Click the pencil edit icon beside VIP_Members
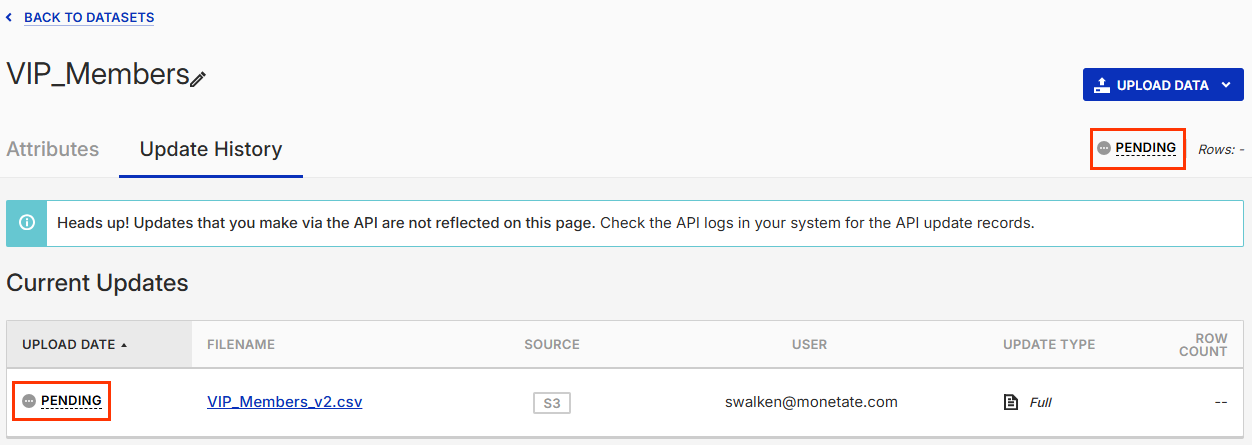This screenshot has height=445, width=1252. point(198,78)
